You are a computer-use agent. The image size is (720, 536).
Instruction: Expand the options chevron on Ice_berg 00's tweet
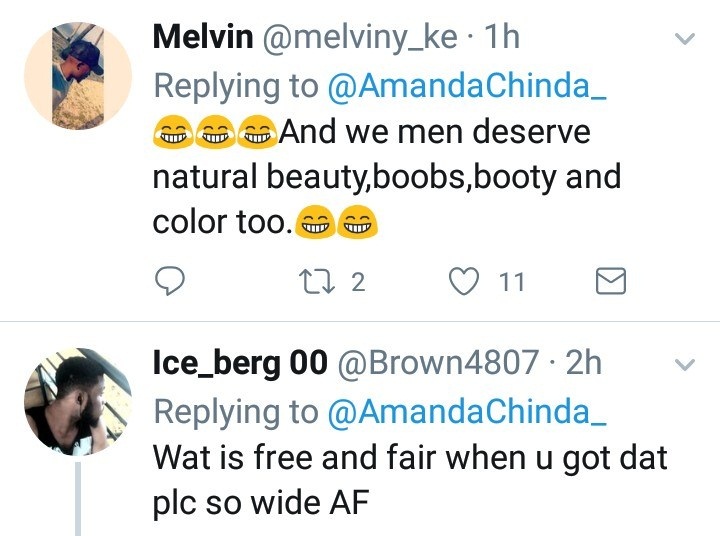[x=685, y=364]
